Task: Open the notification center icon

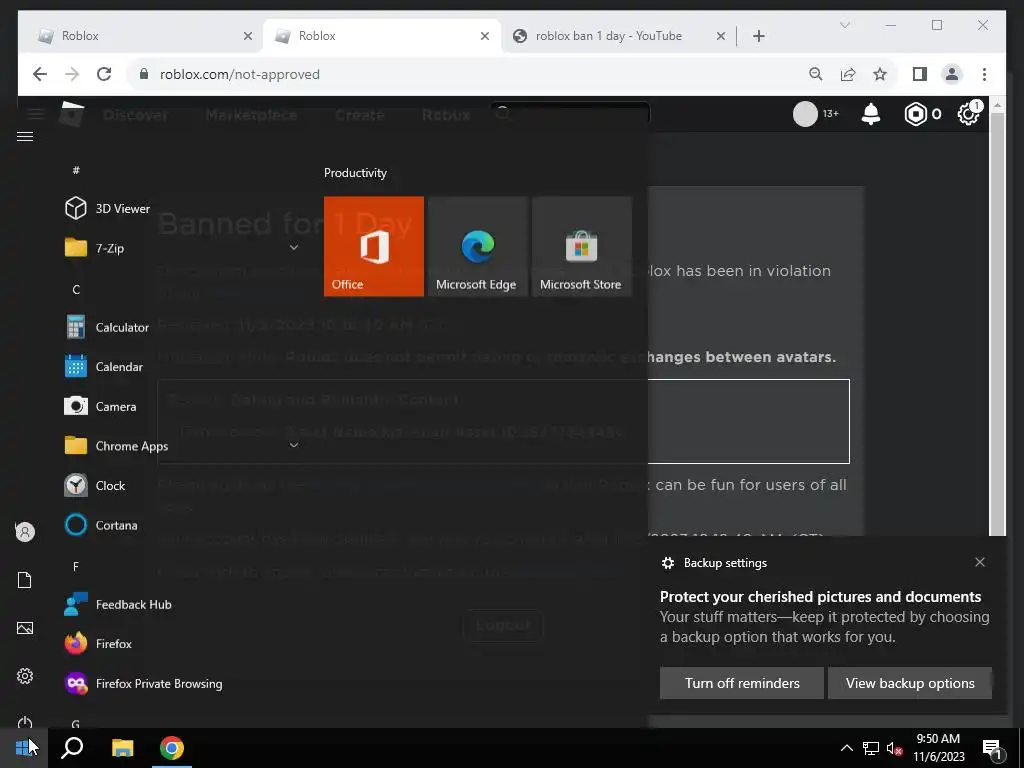Action: pyautogui.click(x=992, y=748)
